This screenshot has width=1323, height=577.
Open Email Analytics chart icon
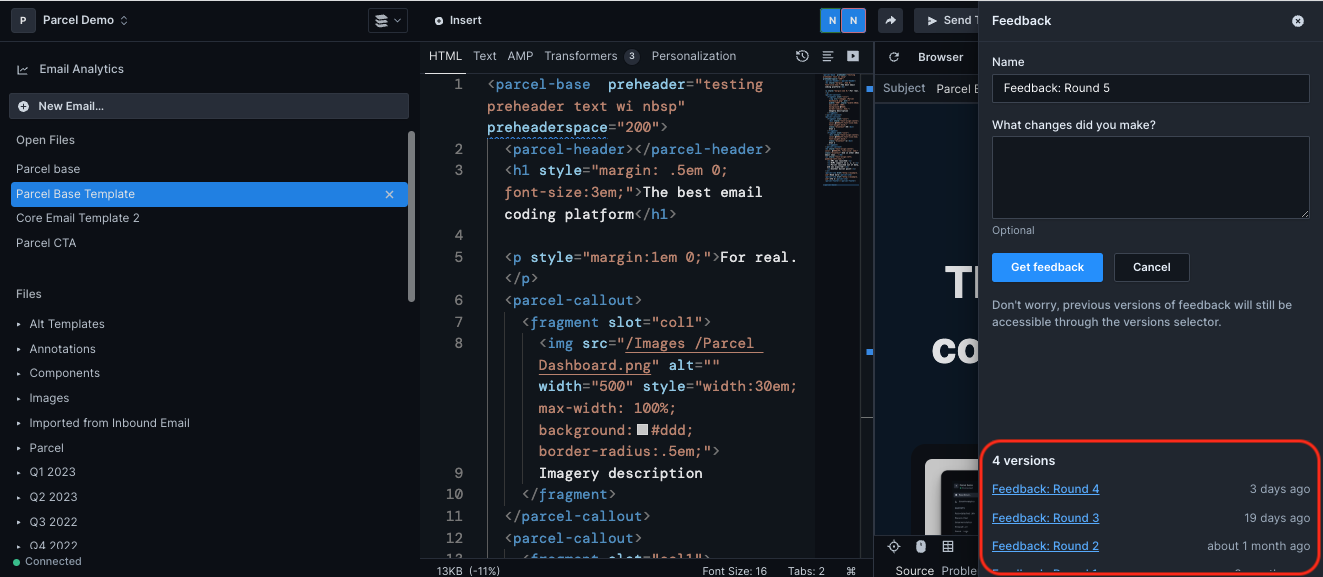(x=23, y=70)
